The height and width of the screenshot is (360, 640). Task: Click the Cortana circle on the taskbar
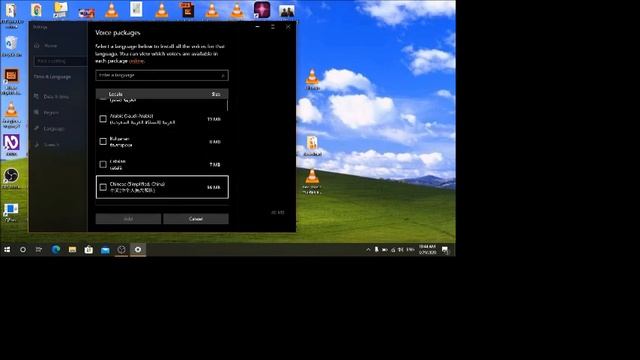click(x=23, y=249)
